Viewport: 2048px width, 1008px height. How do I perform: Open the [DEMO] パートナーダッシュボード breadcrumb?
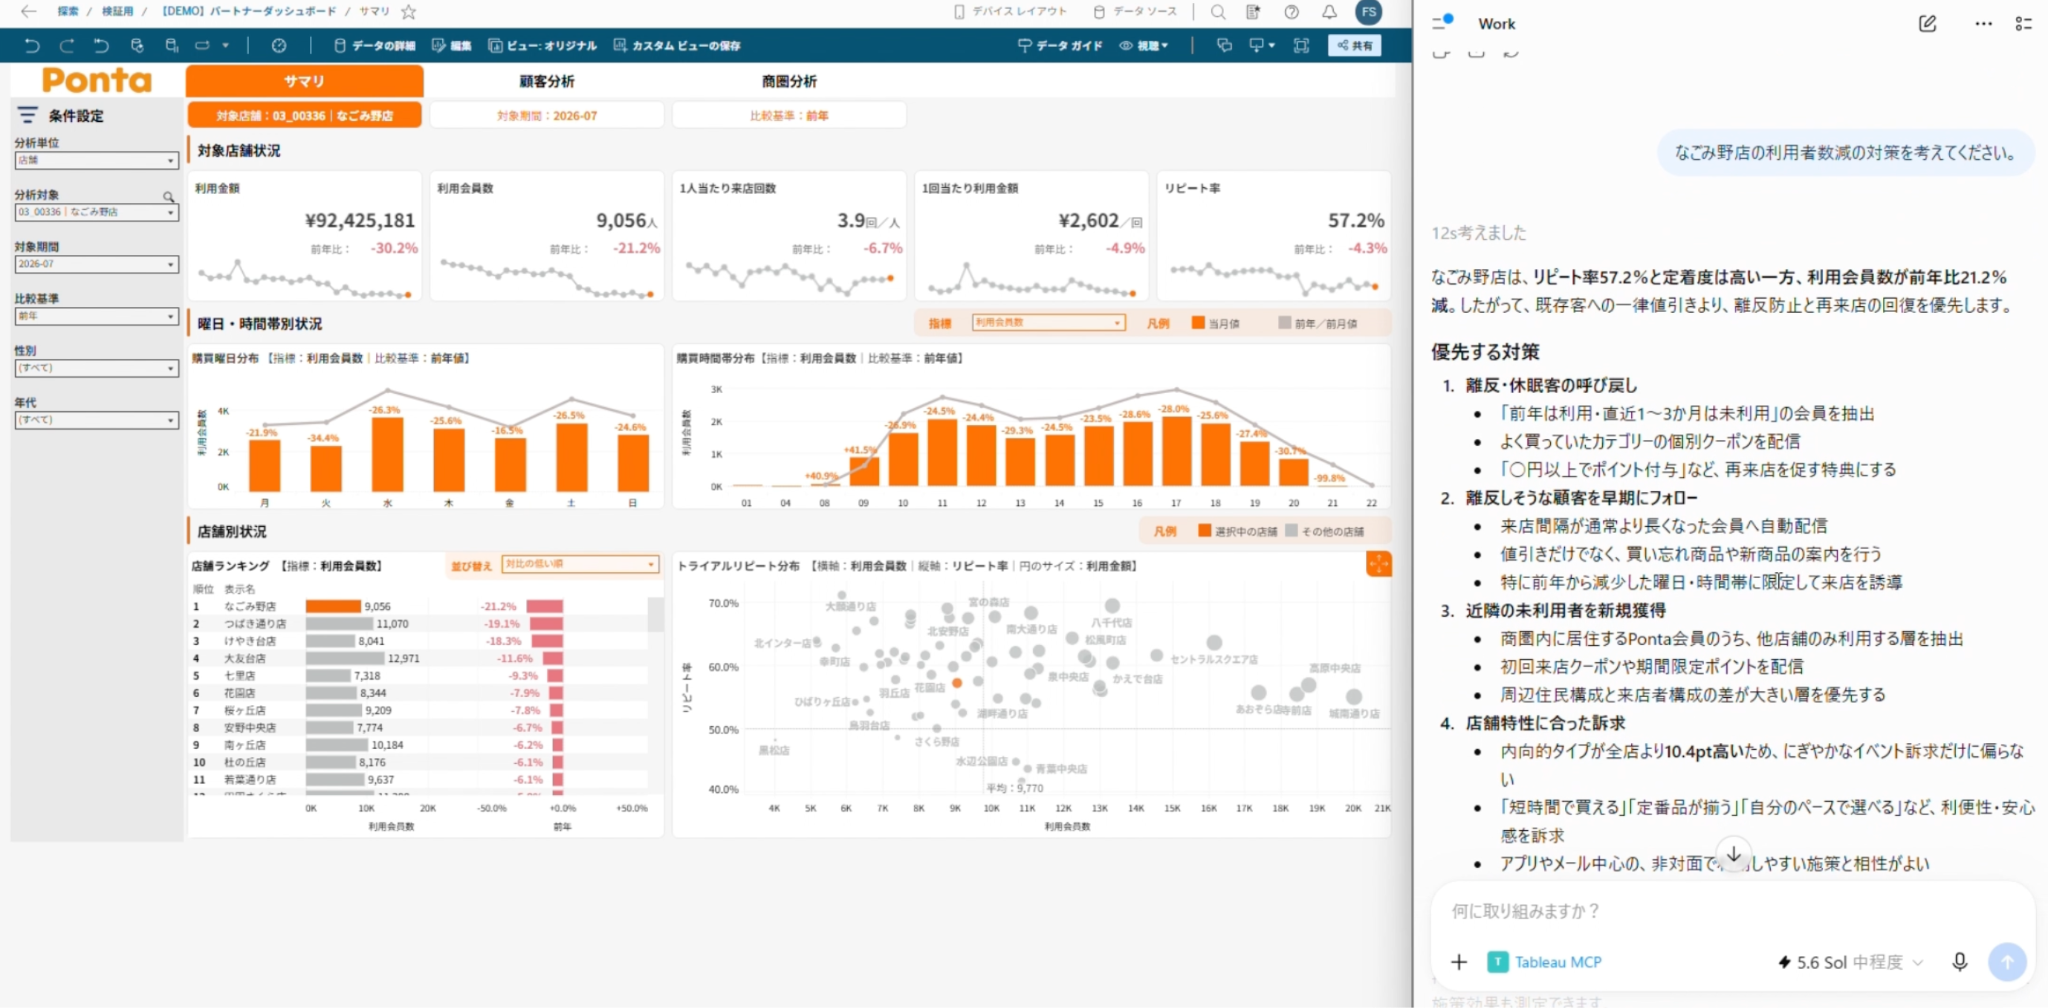(249, 12)
